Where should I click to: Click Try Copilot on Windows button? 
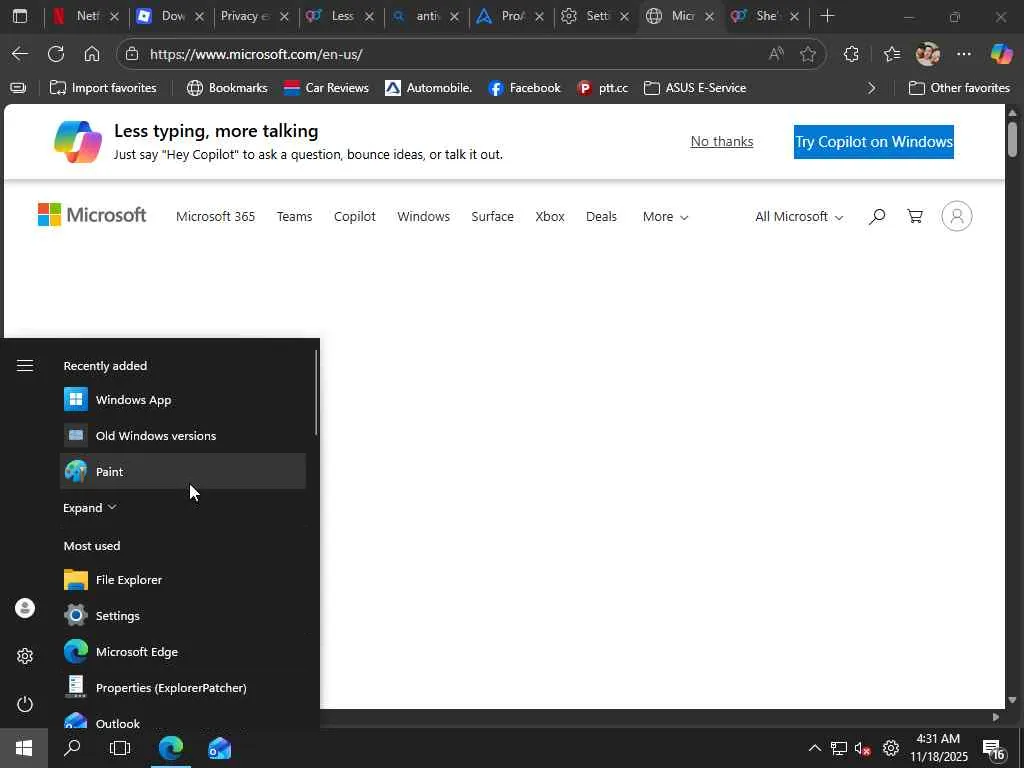[874, 142]
